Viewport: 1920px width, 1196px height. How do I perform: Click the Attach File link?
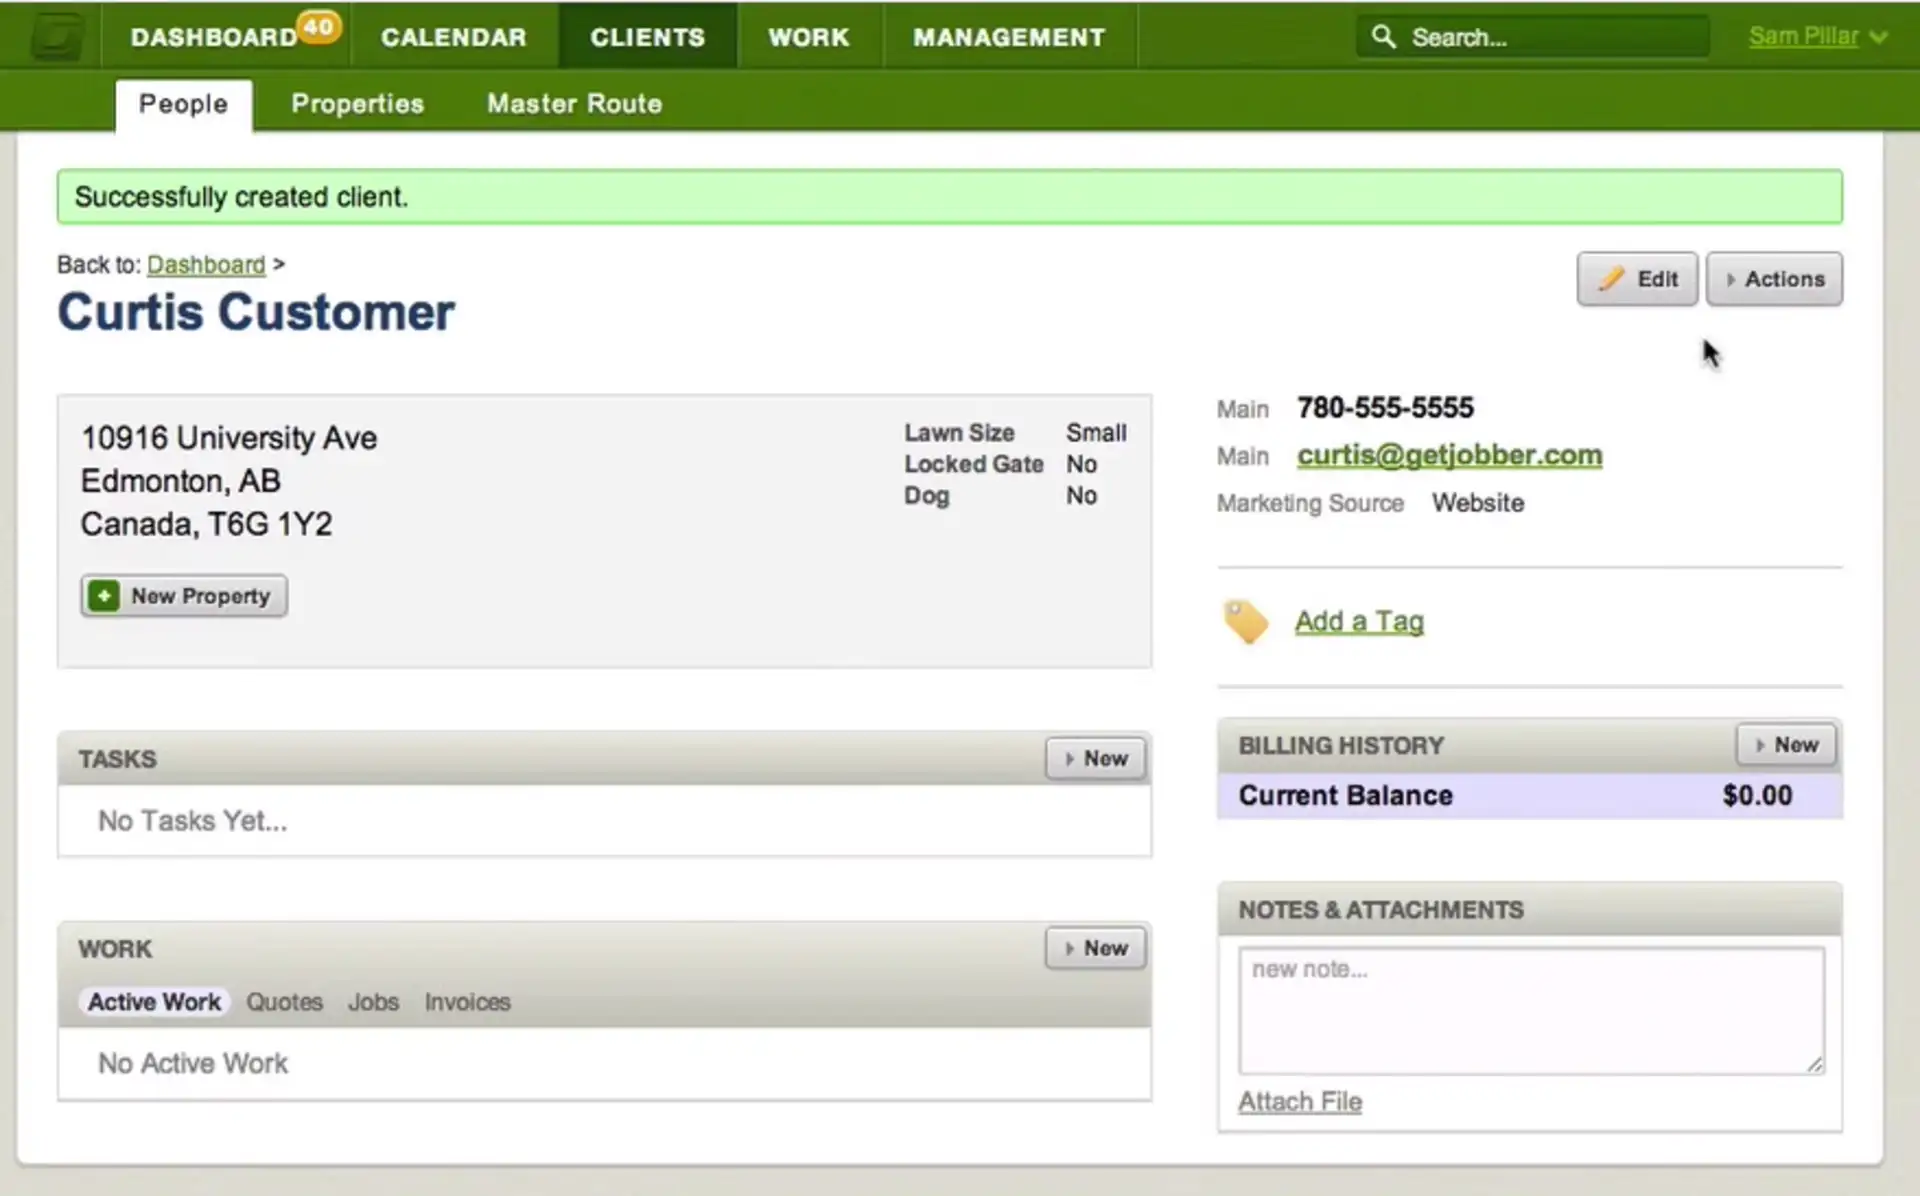point(1299,1102)
